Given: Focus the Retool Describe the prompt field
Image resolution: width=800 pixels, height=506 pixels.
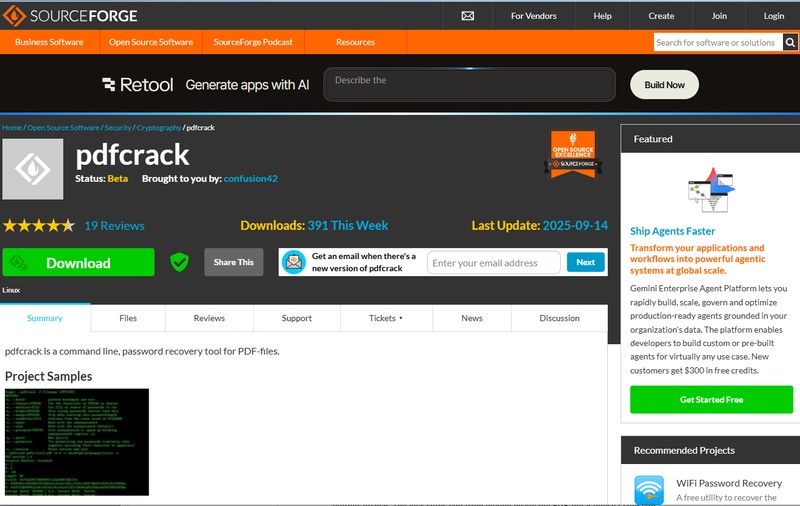Looking at the screenshot, I should pos(469,85).
